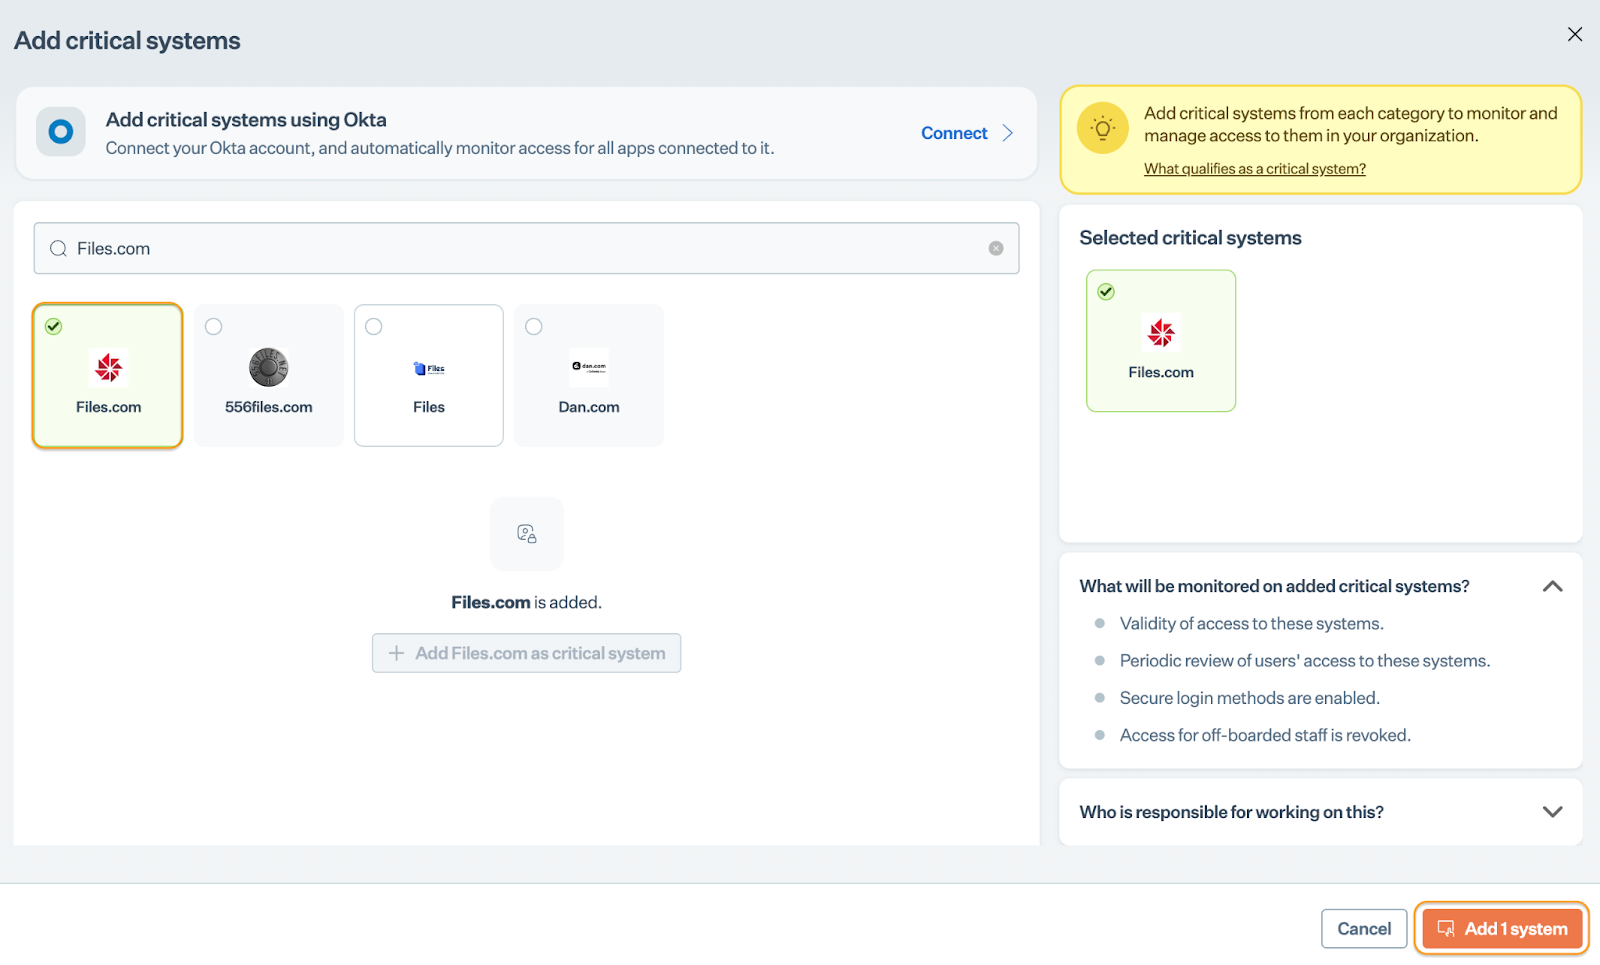Click the user lock icon above the added message

click(x=527, y=534)
